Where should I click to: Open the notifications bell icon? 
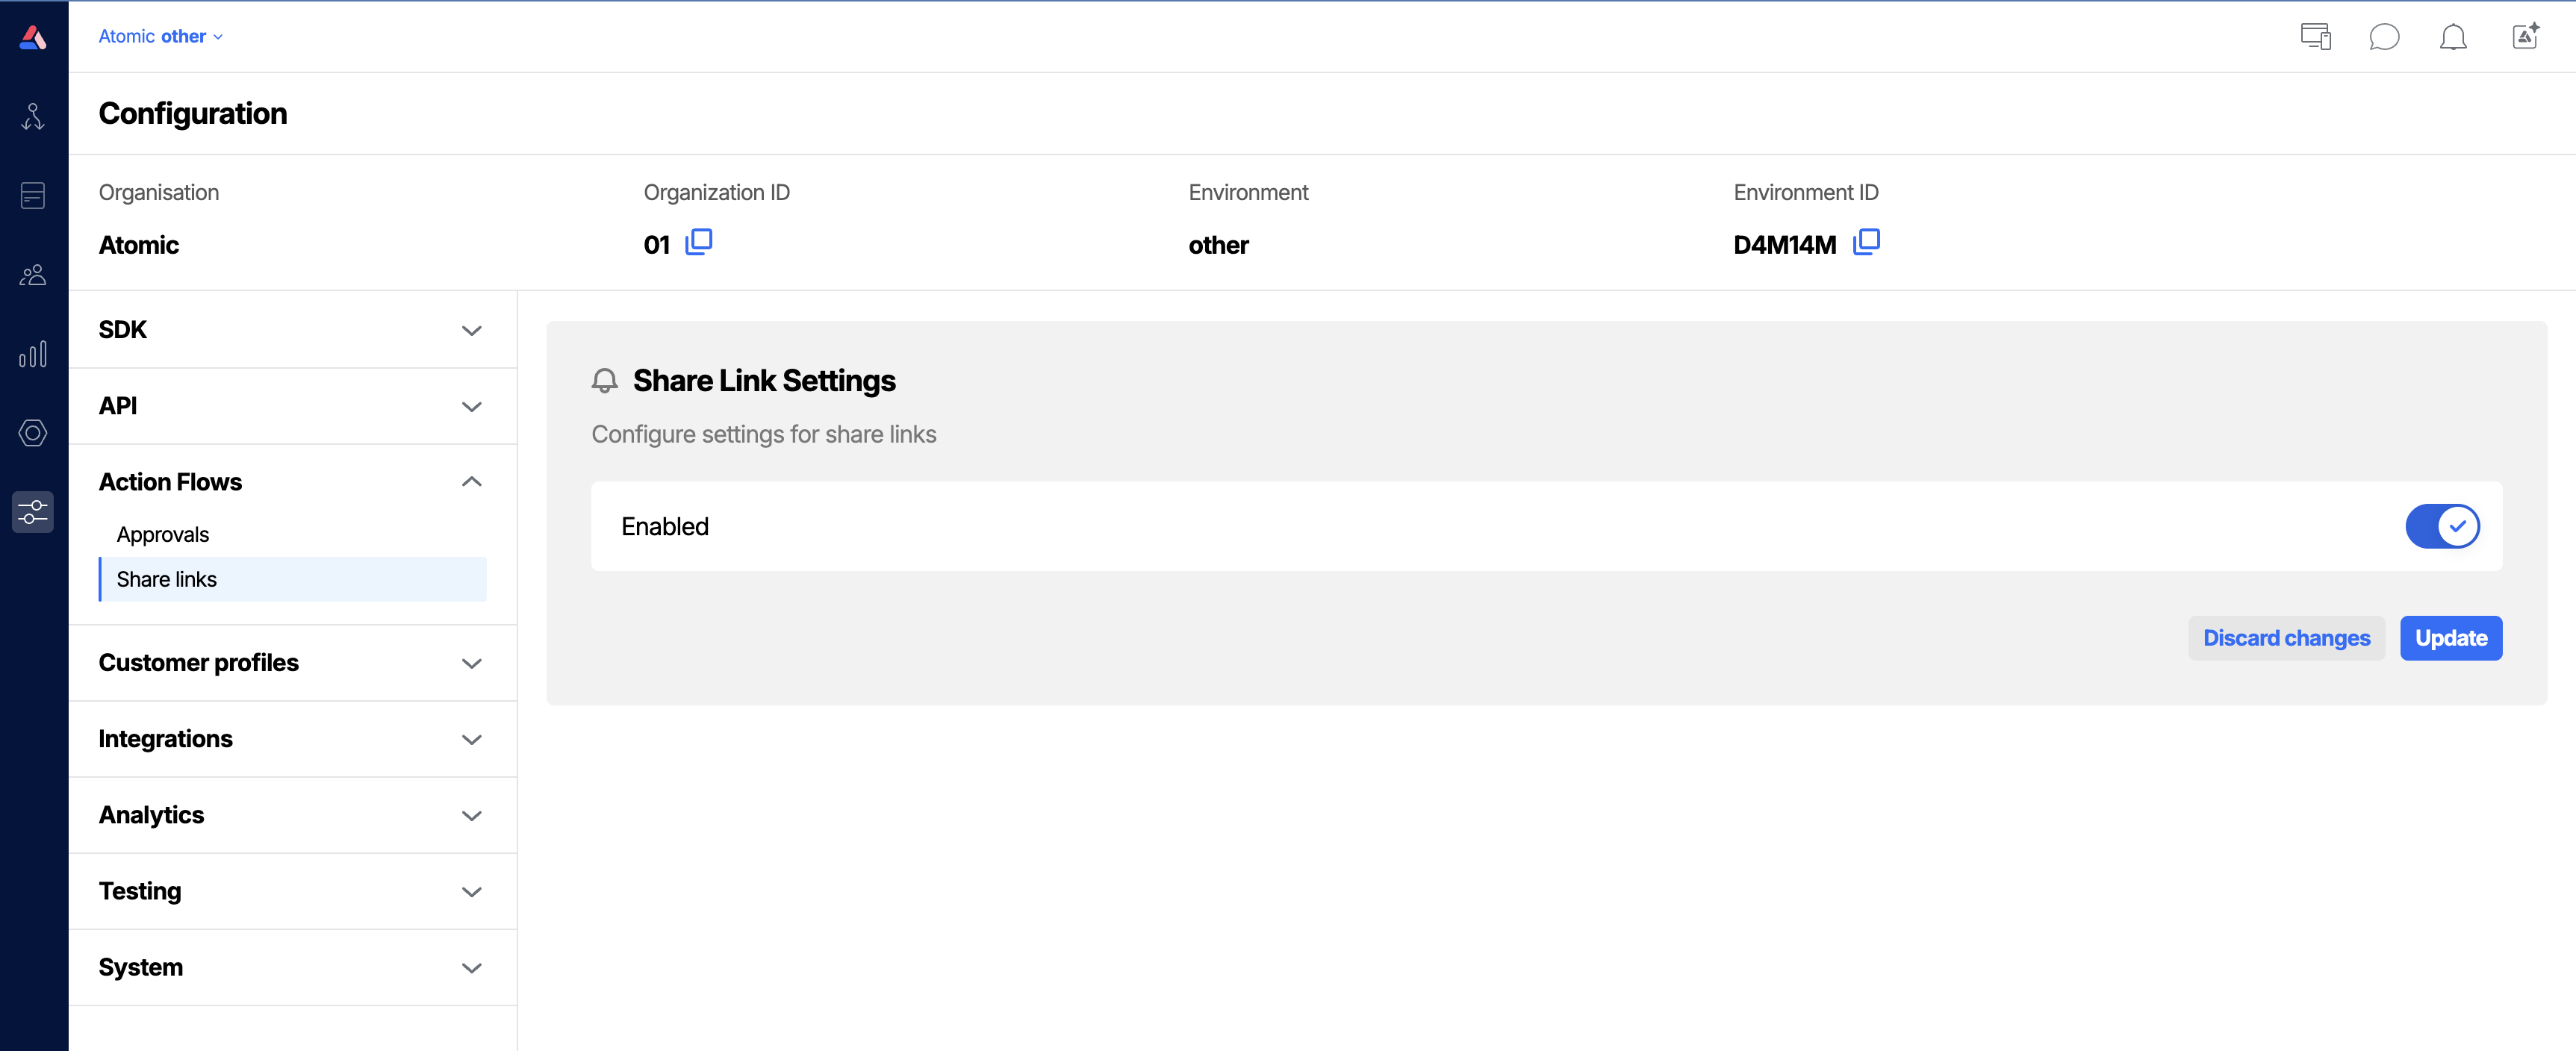pyautogui.click(x=2455, y=37)
